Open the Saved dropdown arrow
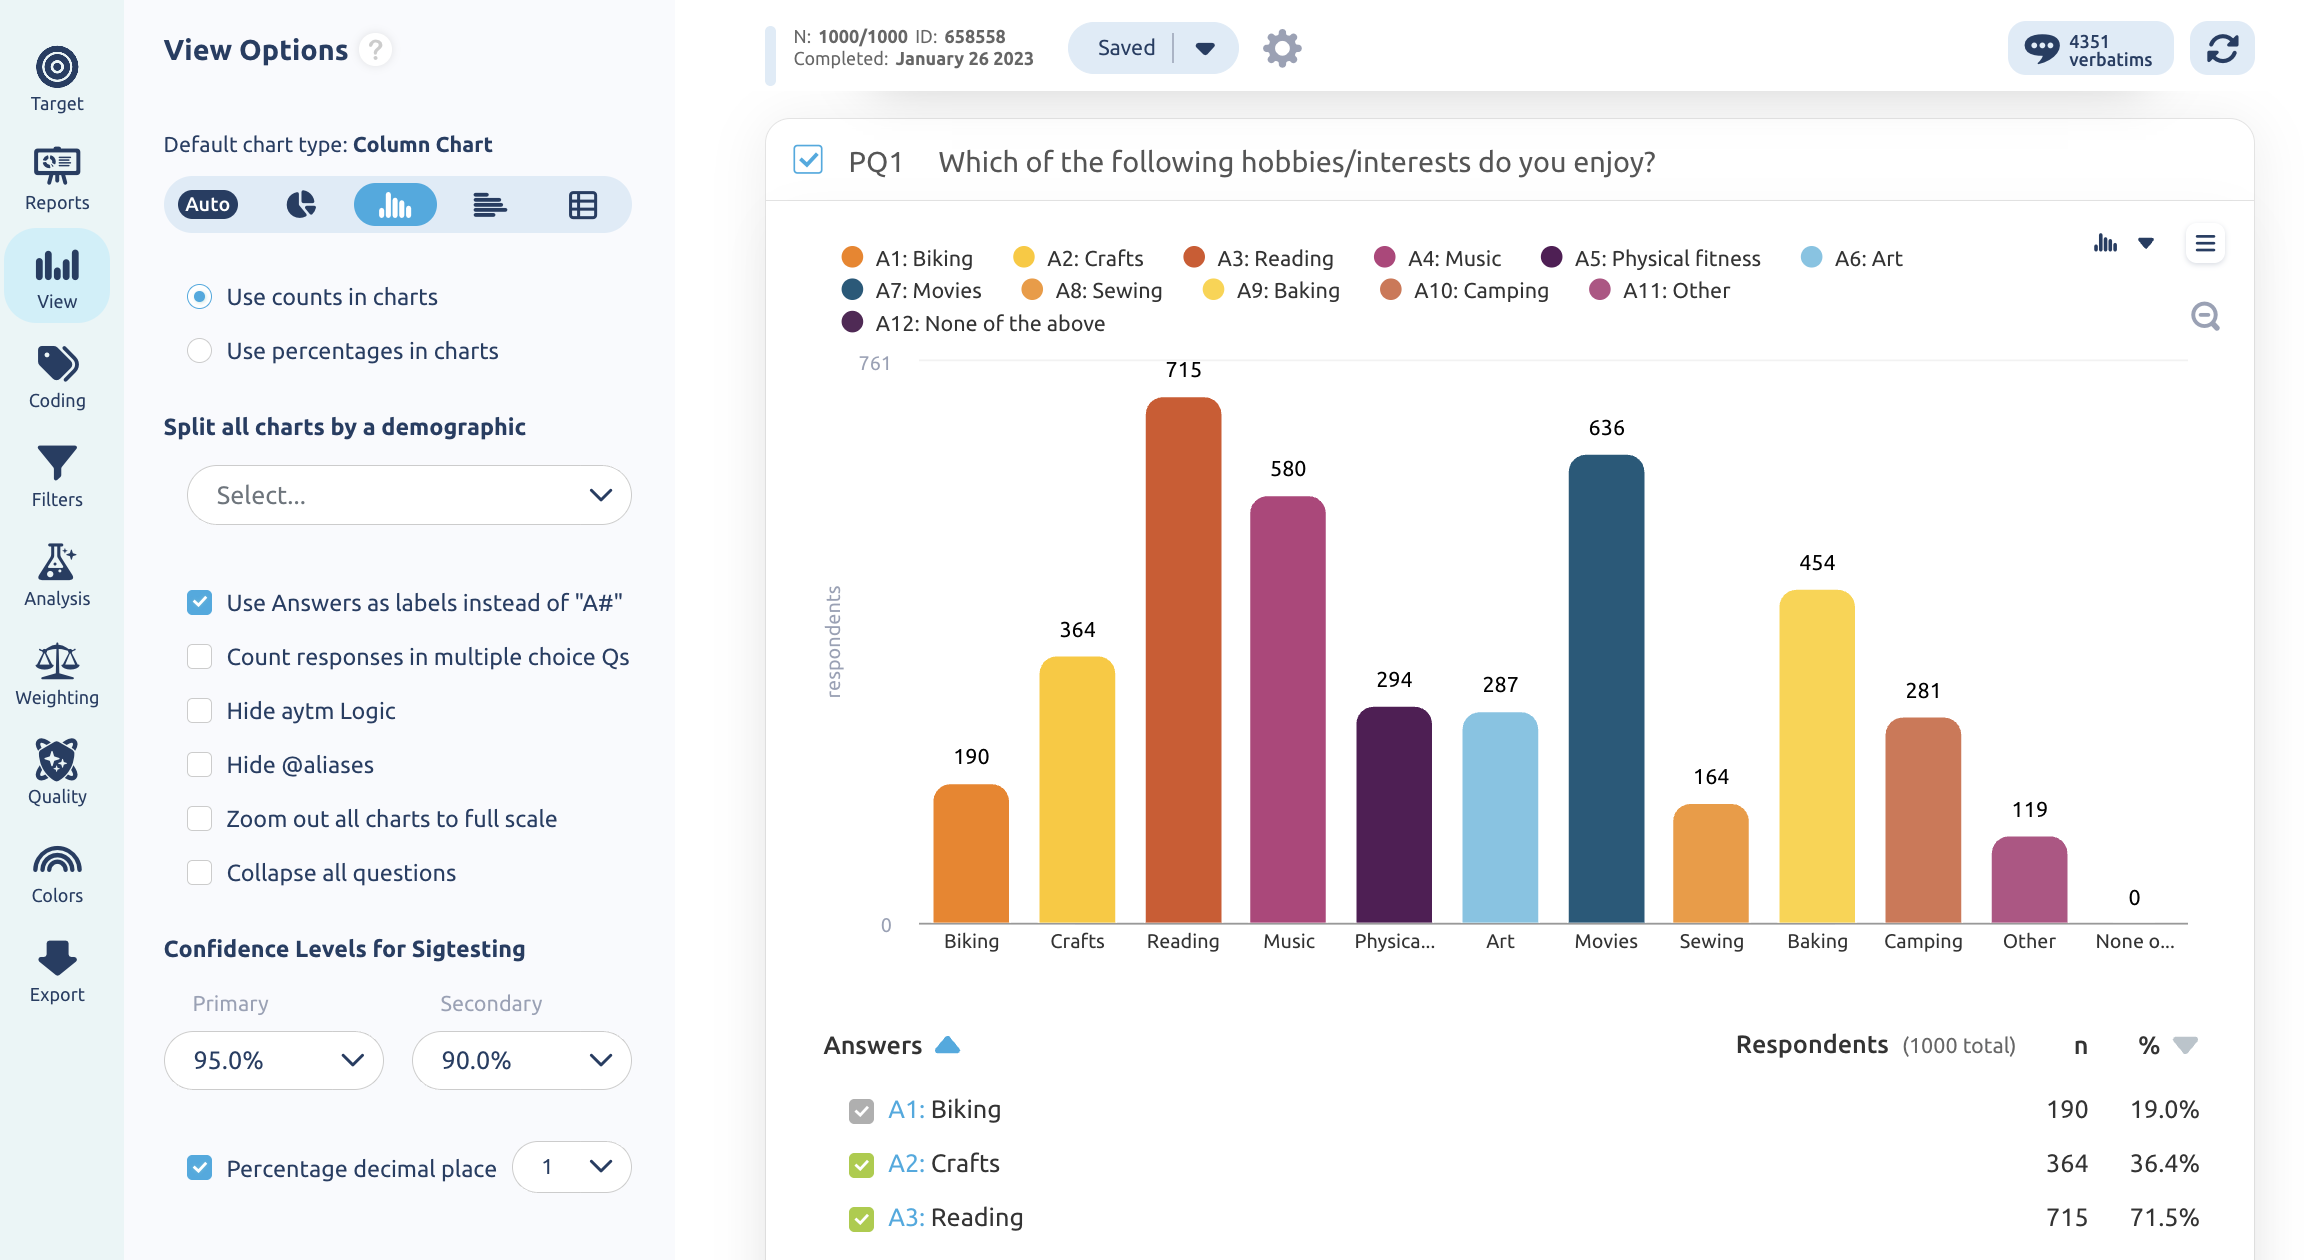Viewport: 2304px width, 1260px height. point(1205,48)
